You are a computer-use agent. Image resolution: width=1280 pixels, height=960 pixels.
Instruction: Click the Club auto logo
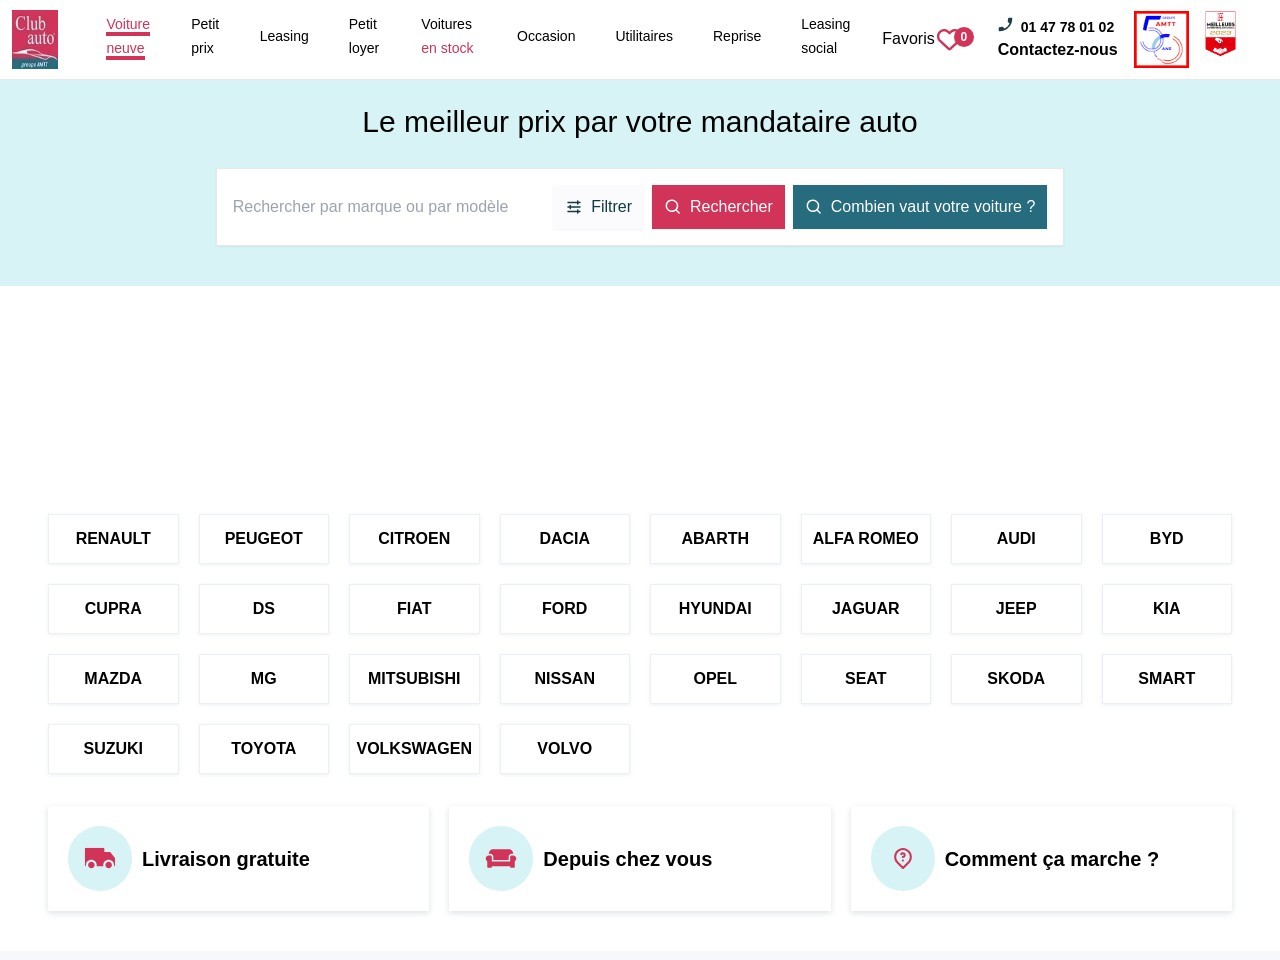point(35,39)
